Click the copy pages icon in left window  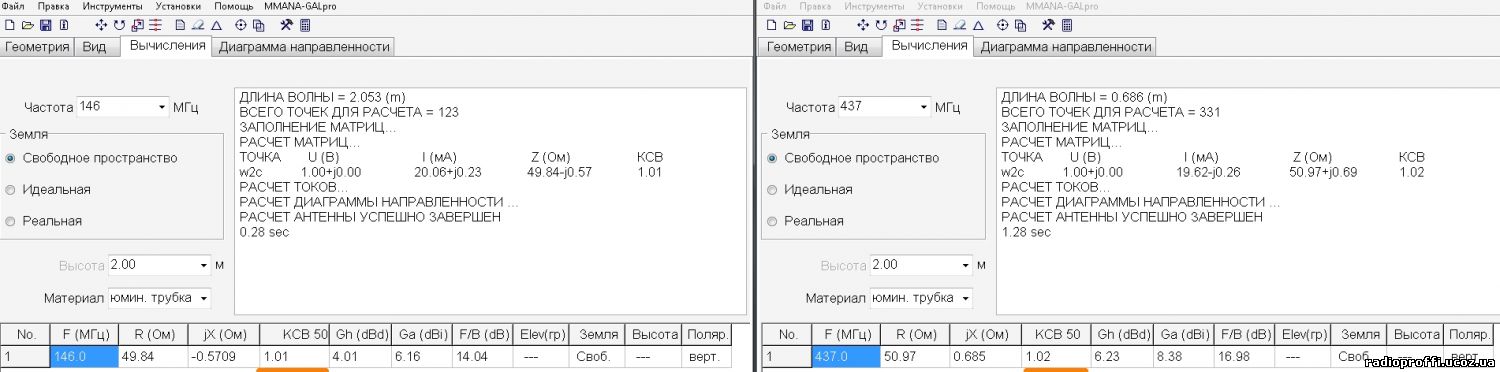tap(259, 25)
